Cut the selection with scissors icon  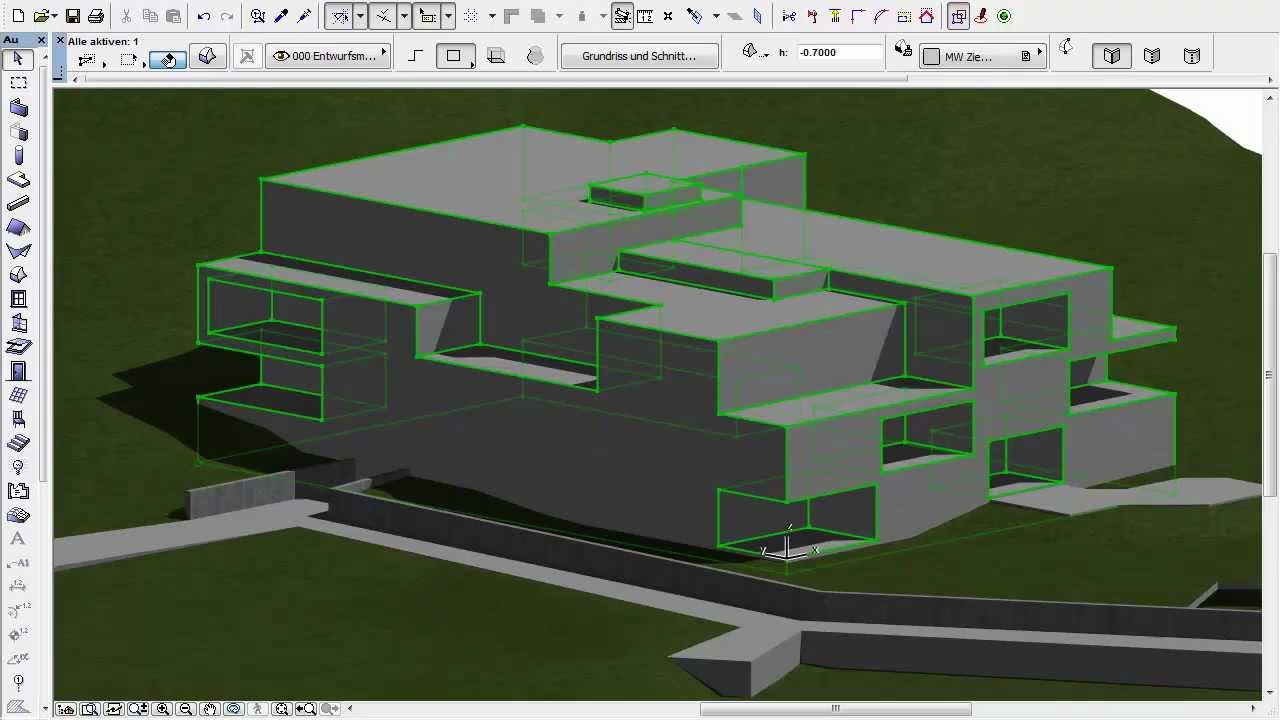point(127,16)
